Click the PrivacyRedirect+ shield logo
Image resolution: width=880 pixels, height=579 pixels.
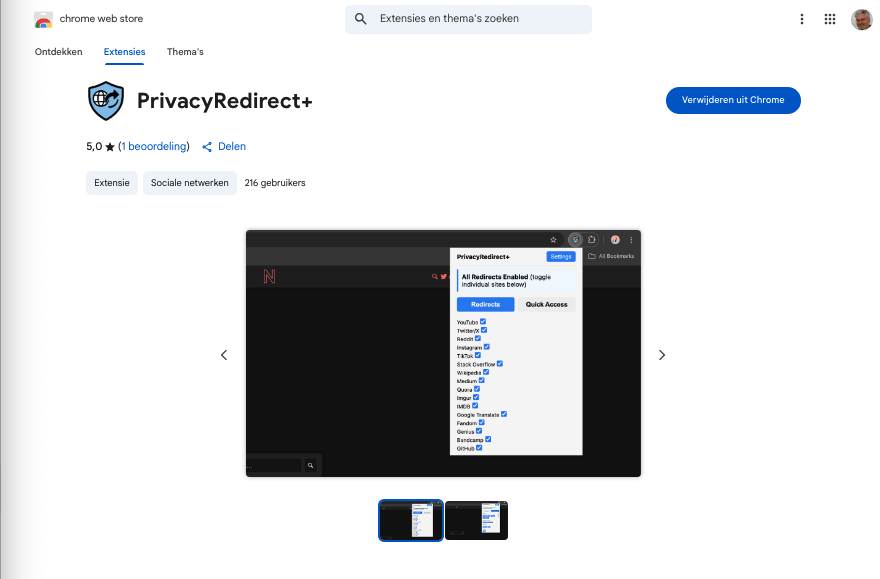click(106, 100)
